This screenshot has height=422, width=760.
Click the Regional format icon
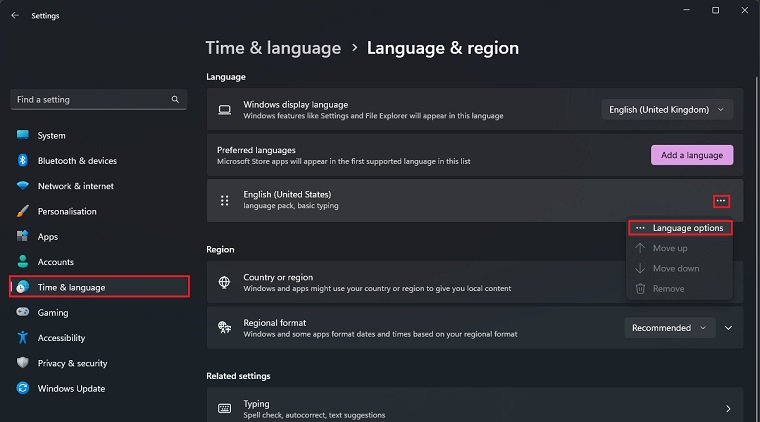pyautogui.click(x=224, y=328)
